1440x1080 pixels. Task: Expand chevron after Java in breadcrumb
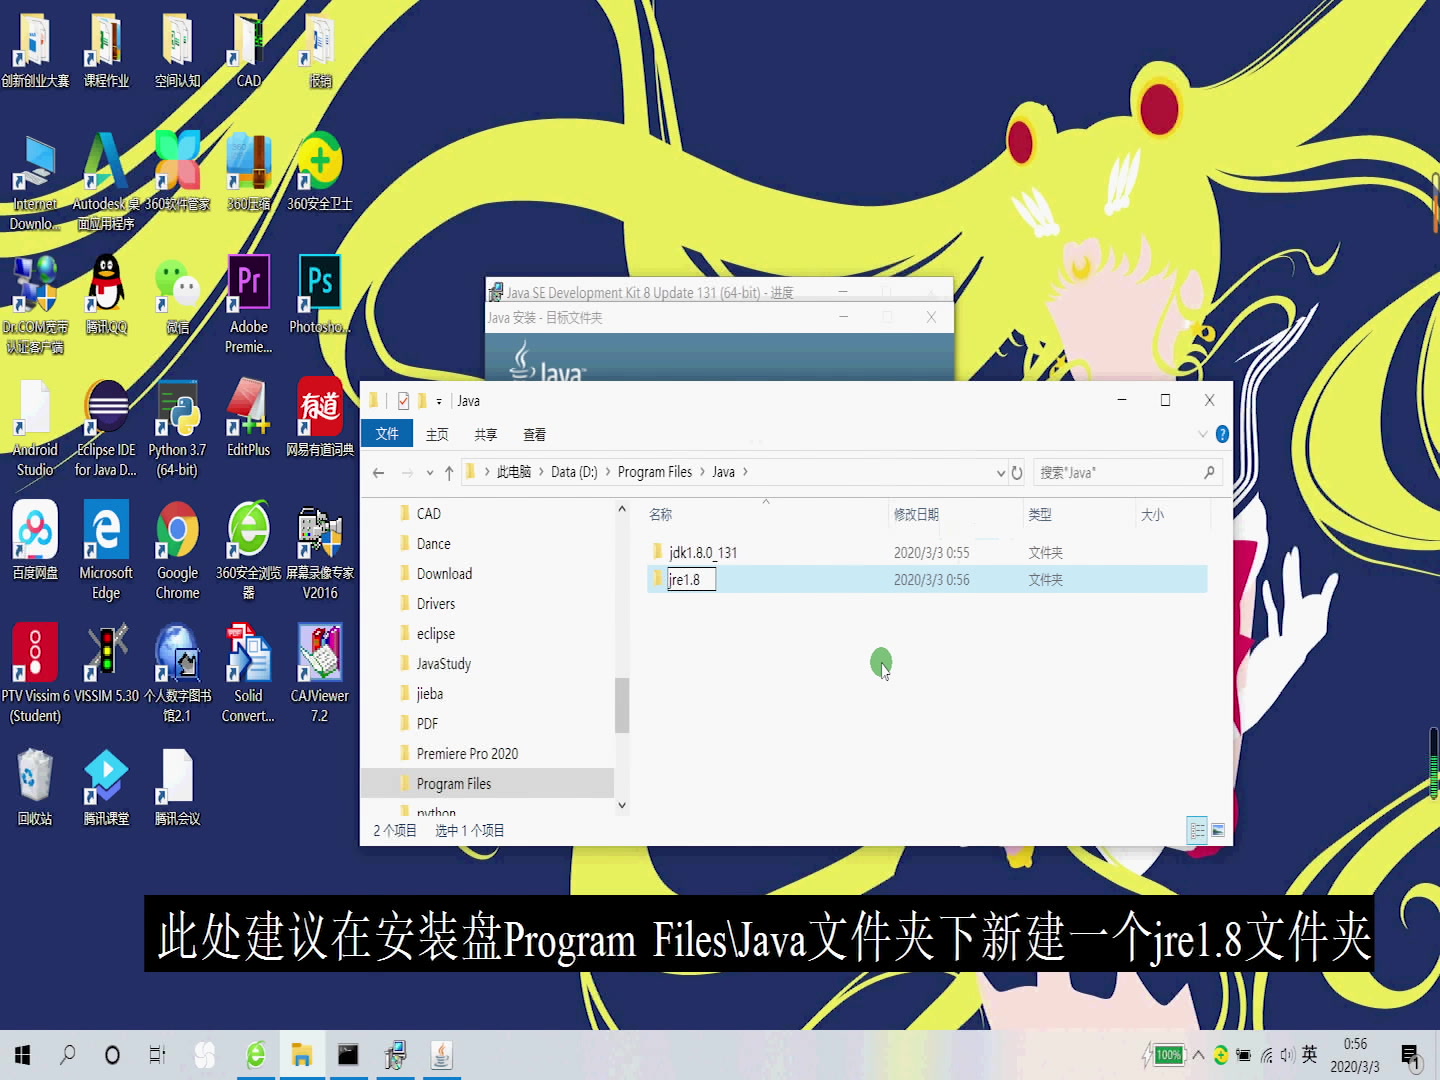click(745, 472)
